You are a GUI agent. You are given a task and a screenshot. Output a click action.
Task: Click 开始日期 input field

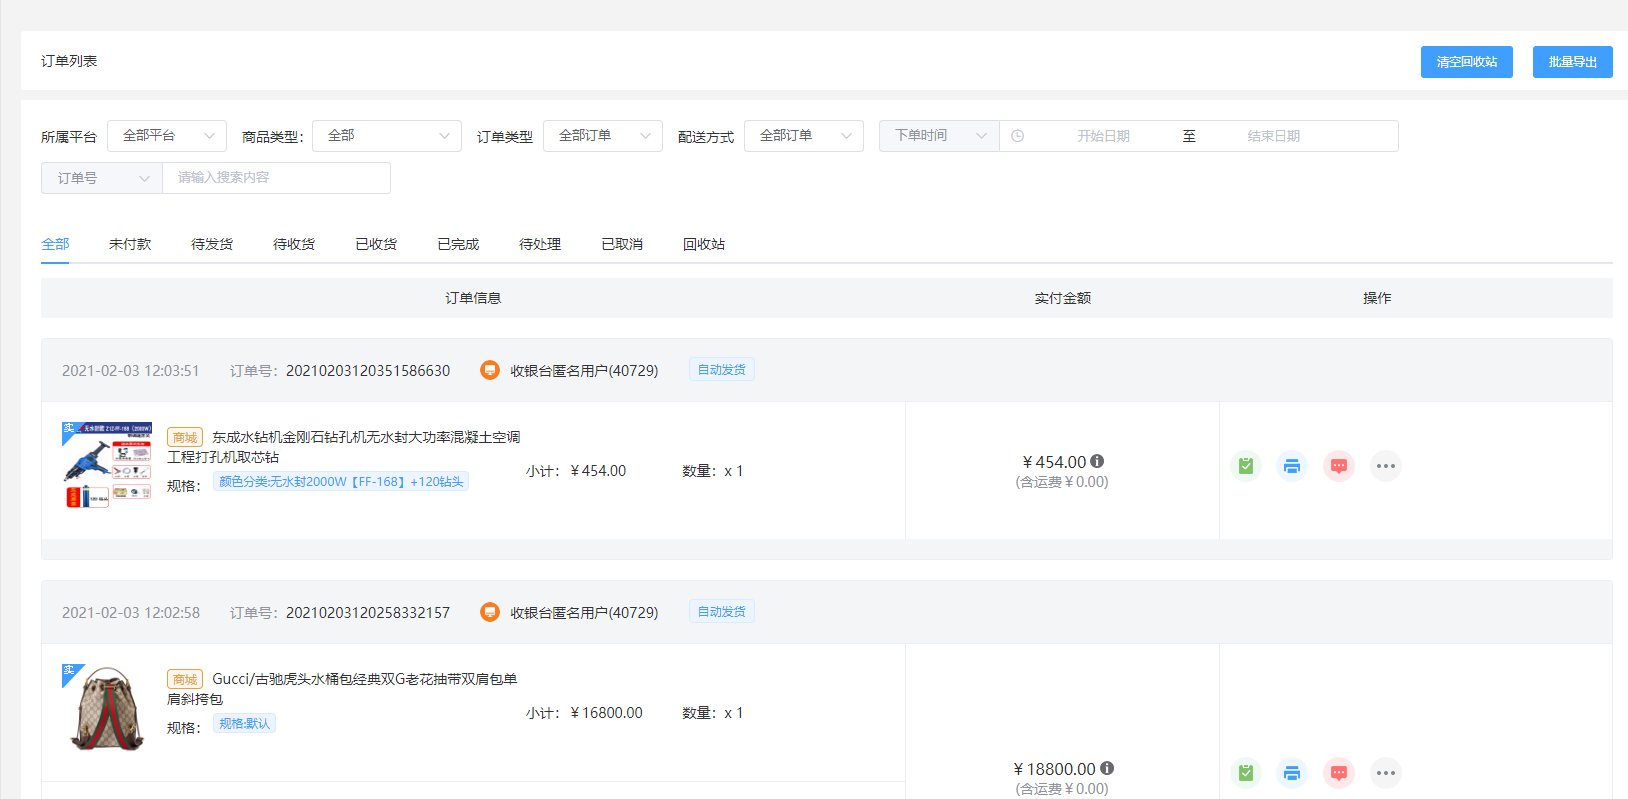(x=1103, y=136)
